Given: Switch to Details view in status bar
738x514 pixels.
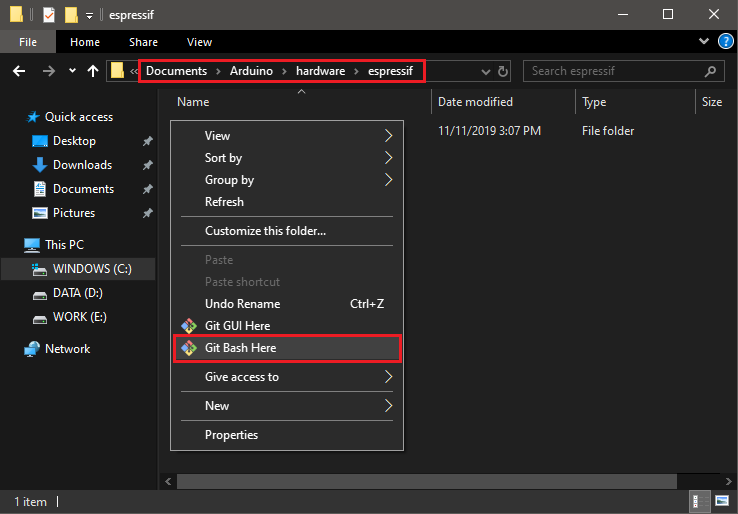Looking at the screenshot, I should point(700,501).
